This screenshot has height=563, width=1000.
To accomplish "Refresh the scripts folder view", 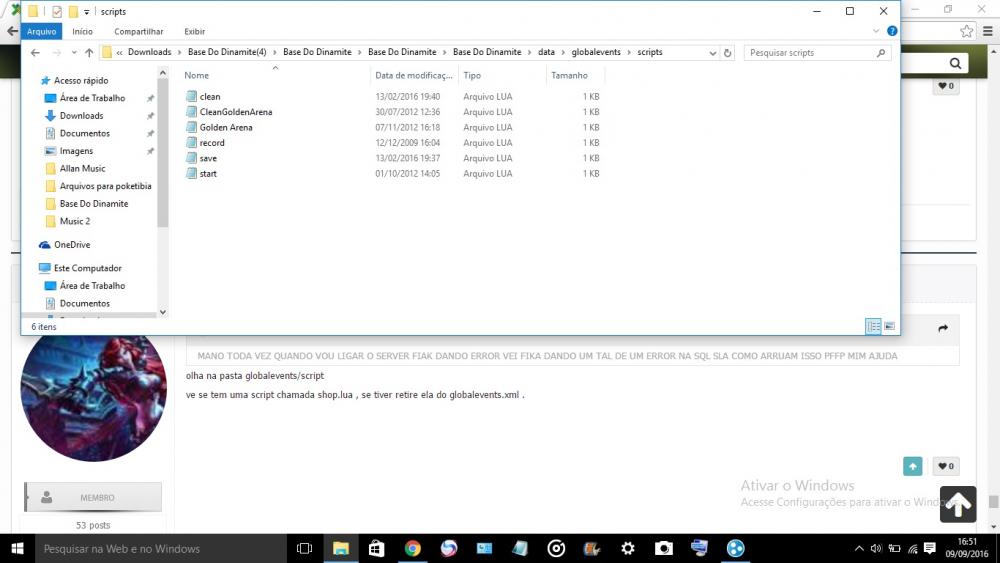I will point(728,53).
